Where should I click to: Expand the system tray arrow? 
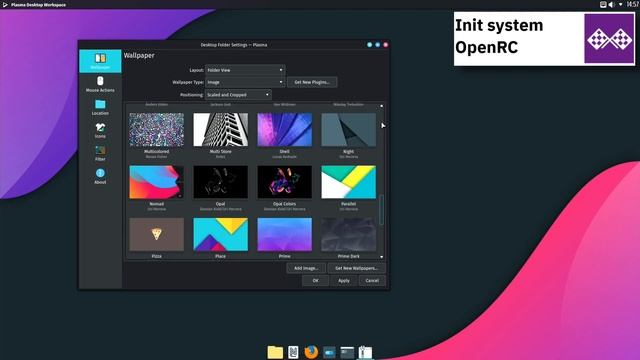620,4
